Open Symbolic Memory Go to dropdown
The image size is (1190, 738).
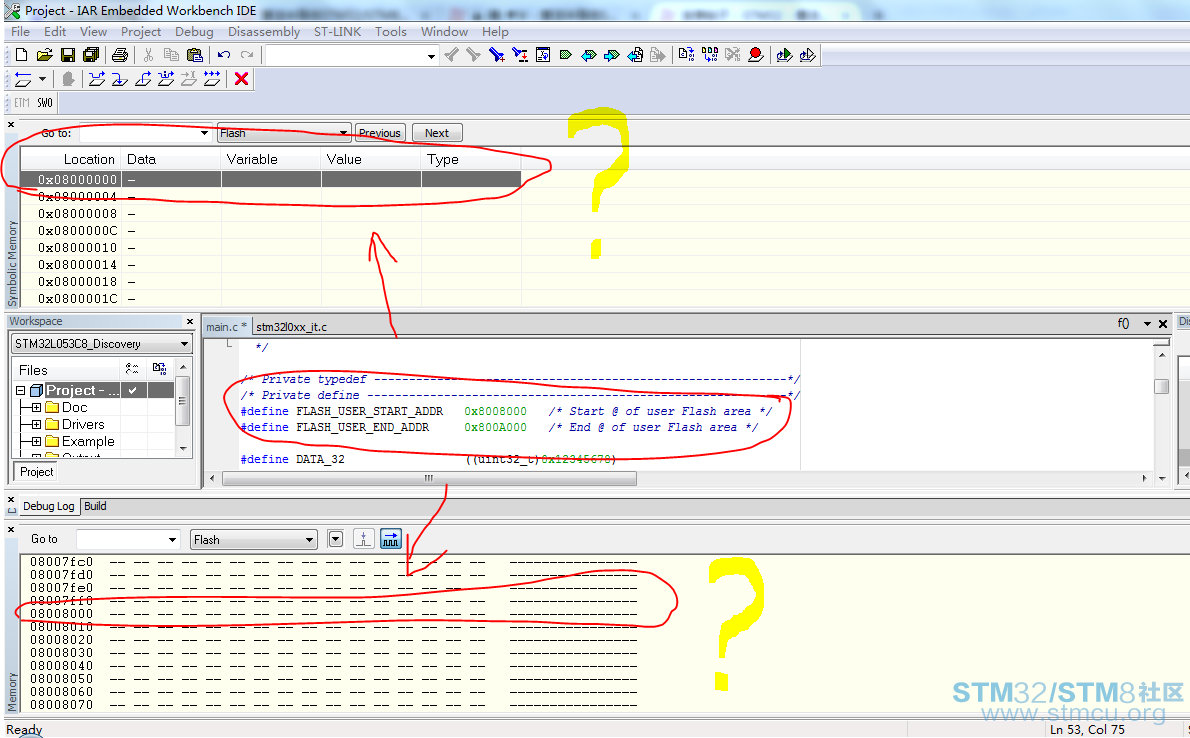click(204, 134)
